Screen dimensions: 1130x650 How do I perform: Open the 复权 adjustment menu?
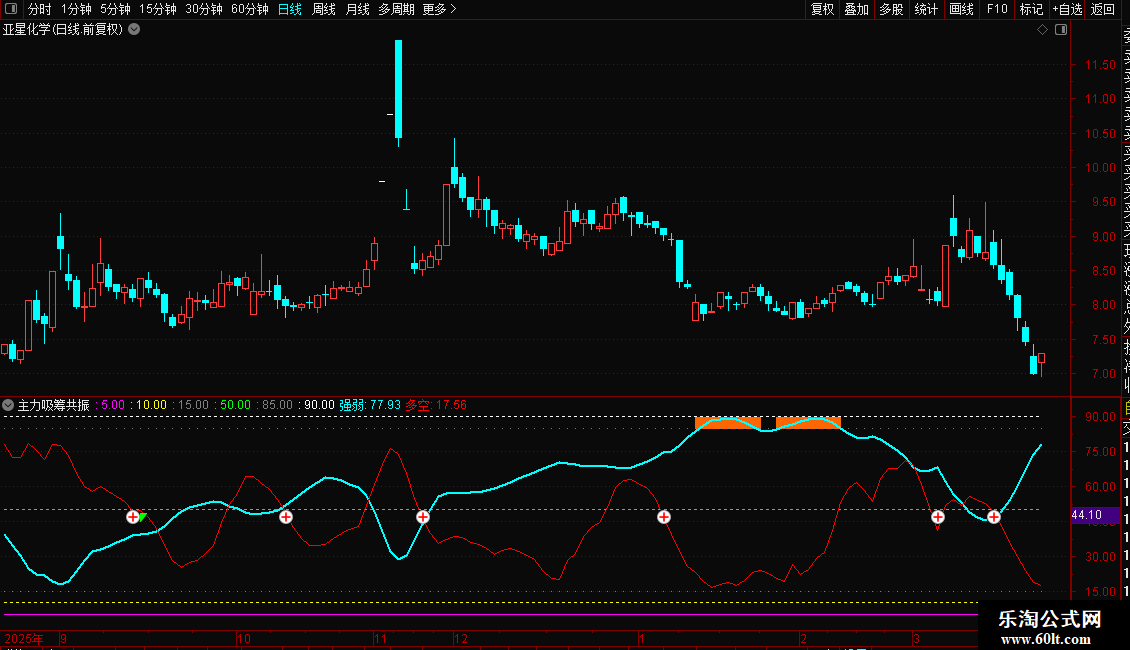[x=822, y=9]
